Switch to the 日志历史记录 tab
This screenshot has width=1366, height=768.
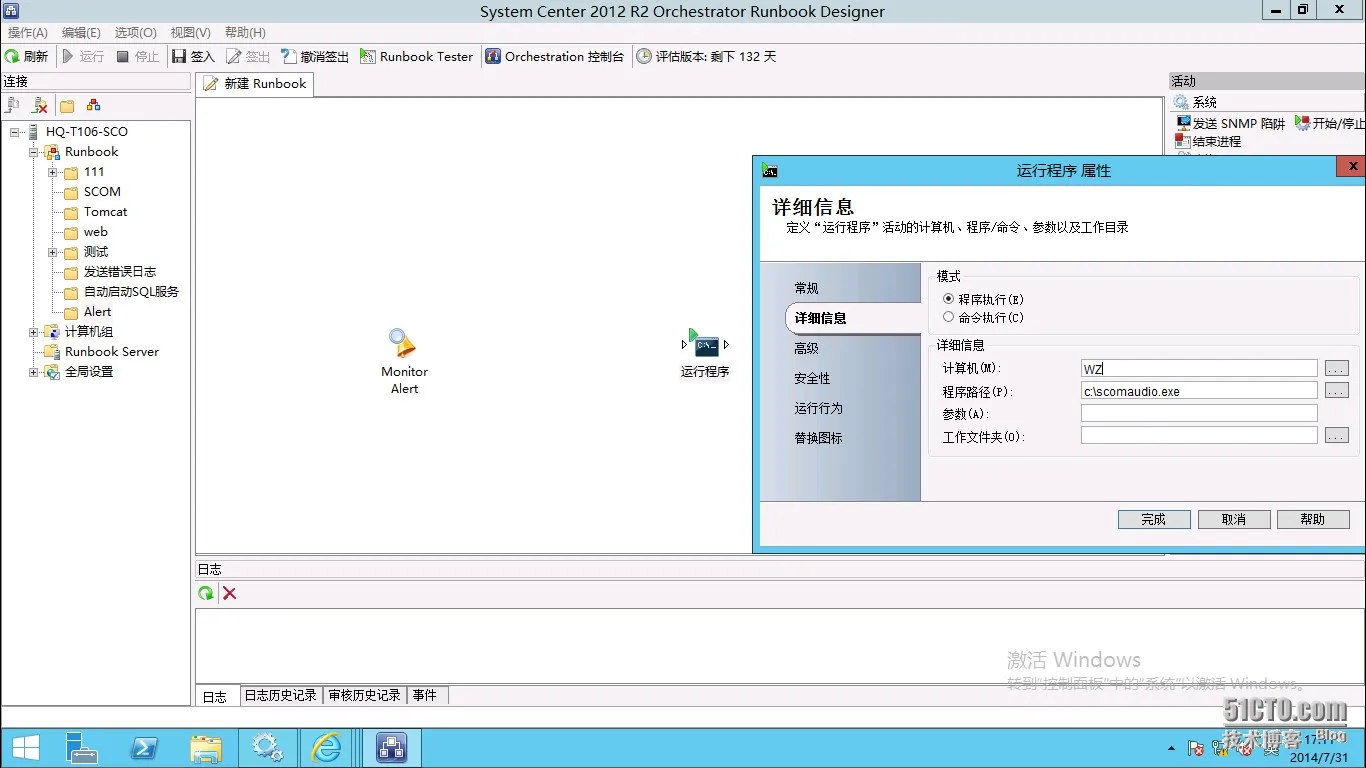281,695
